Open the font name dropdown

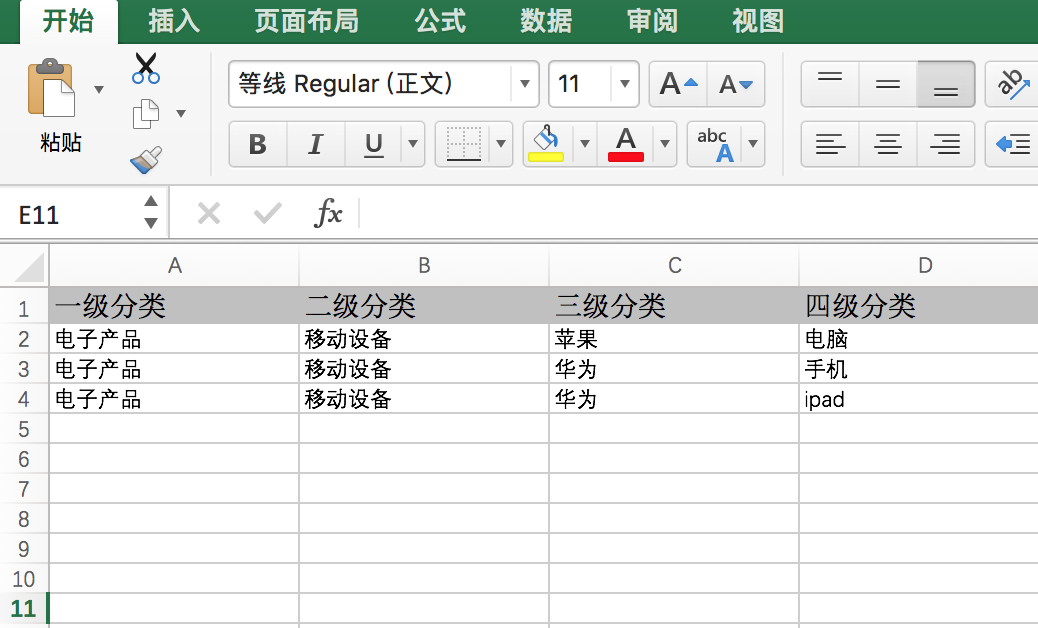(x=524, y=84)
